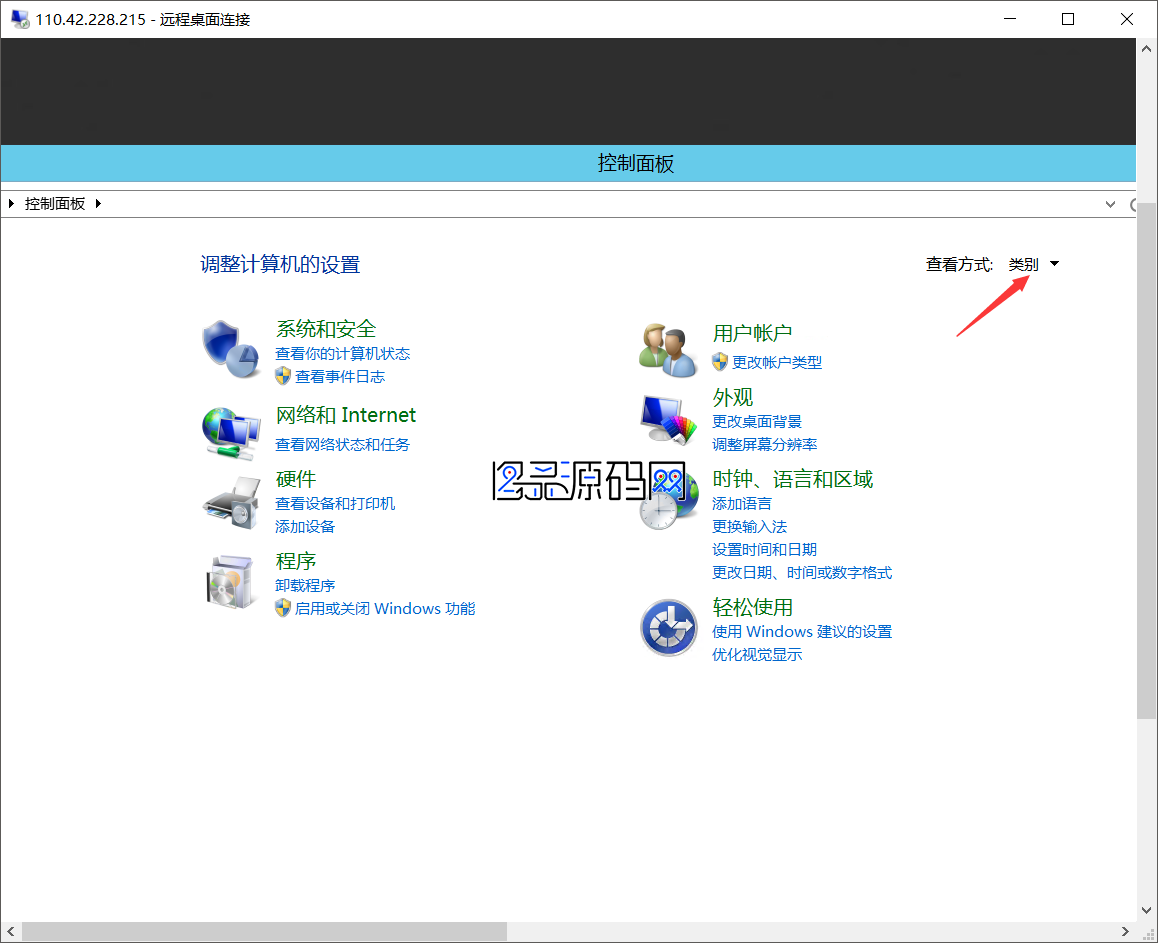1158x943 pixels.
Task: Click the vertical scrollbar thumb
Action: (1146, 460)
